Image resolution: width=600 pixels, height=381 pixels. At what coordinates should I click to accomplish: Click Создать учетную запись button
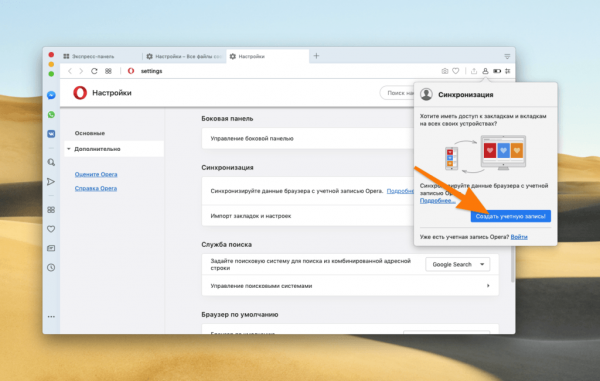pyautogui.click(x=510, y=216)
